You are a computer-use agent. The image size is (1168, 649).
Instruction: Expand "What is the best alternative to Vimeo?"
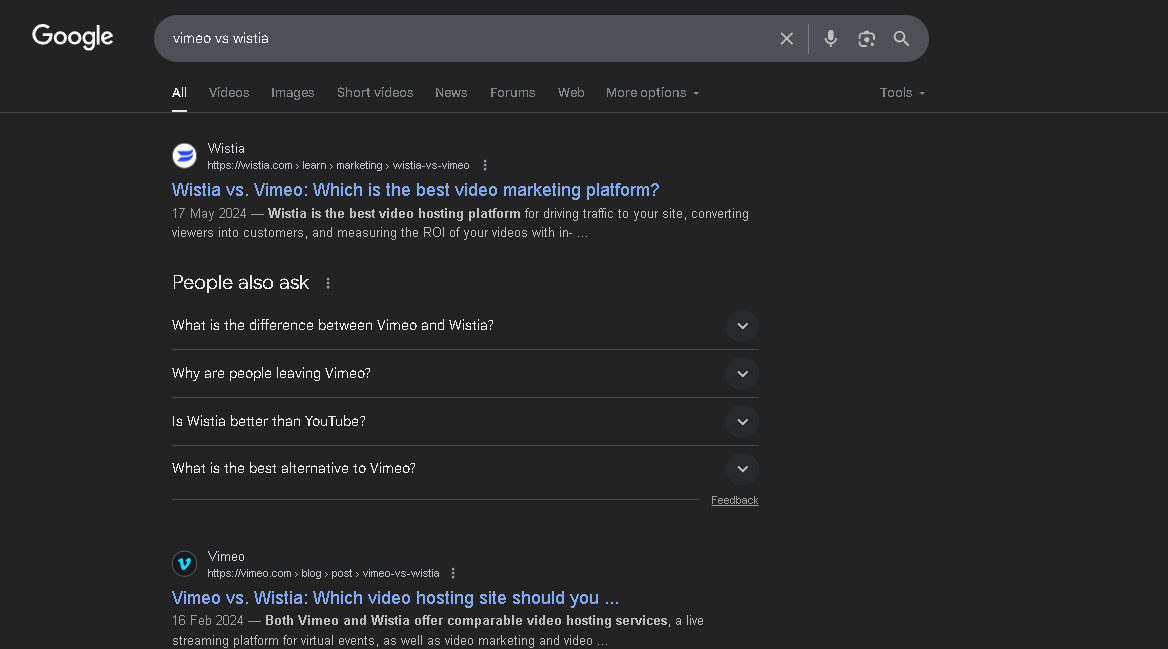coord(742,469)
